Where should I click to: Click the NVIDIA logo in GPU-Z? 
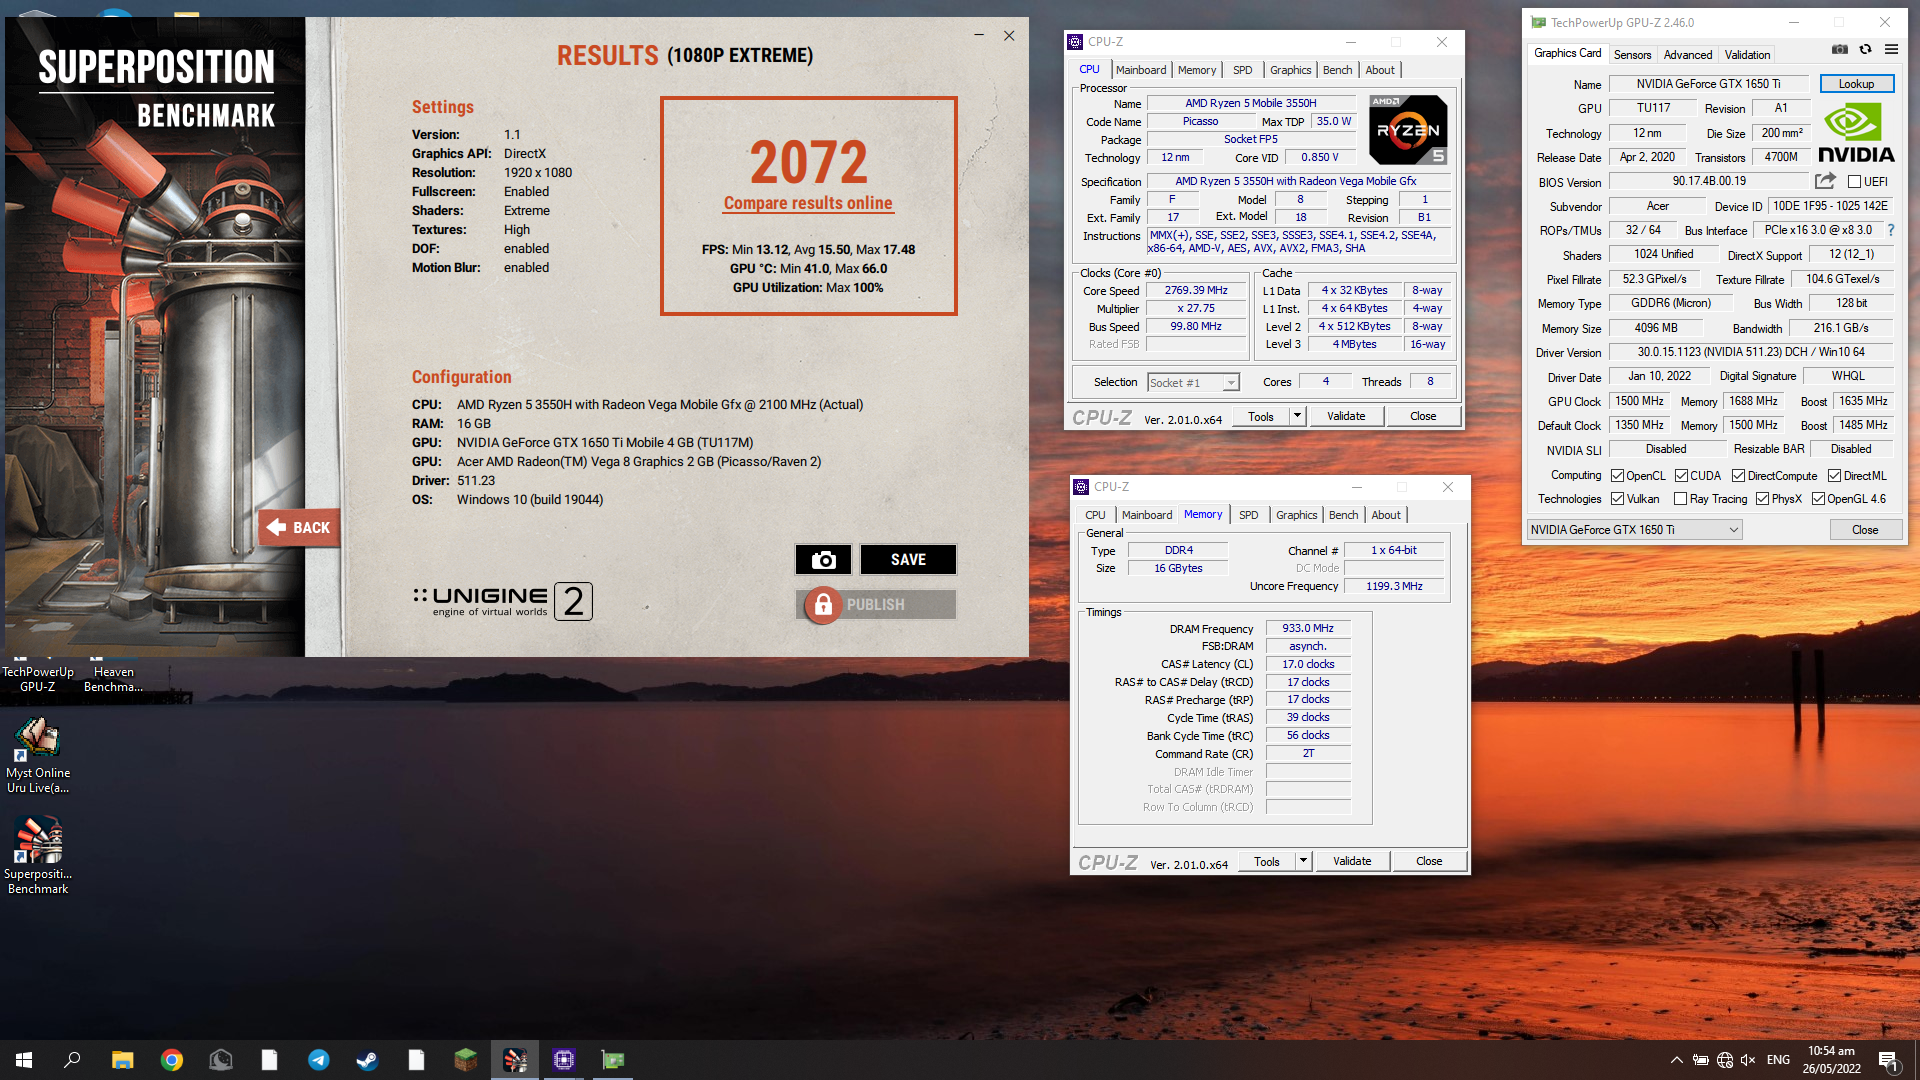coord(1856,134)
